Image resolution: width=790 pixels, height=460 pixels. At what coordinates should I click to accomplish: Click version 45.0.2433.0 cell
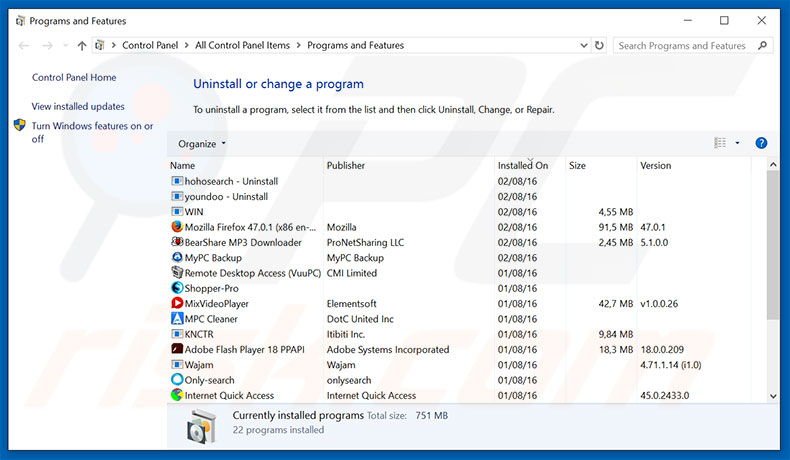point(665,396)
